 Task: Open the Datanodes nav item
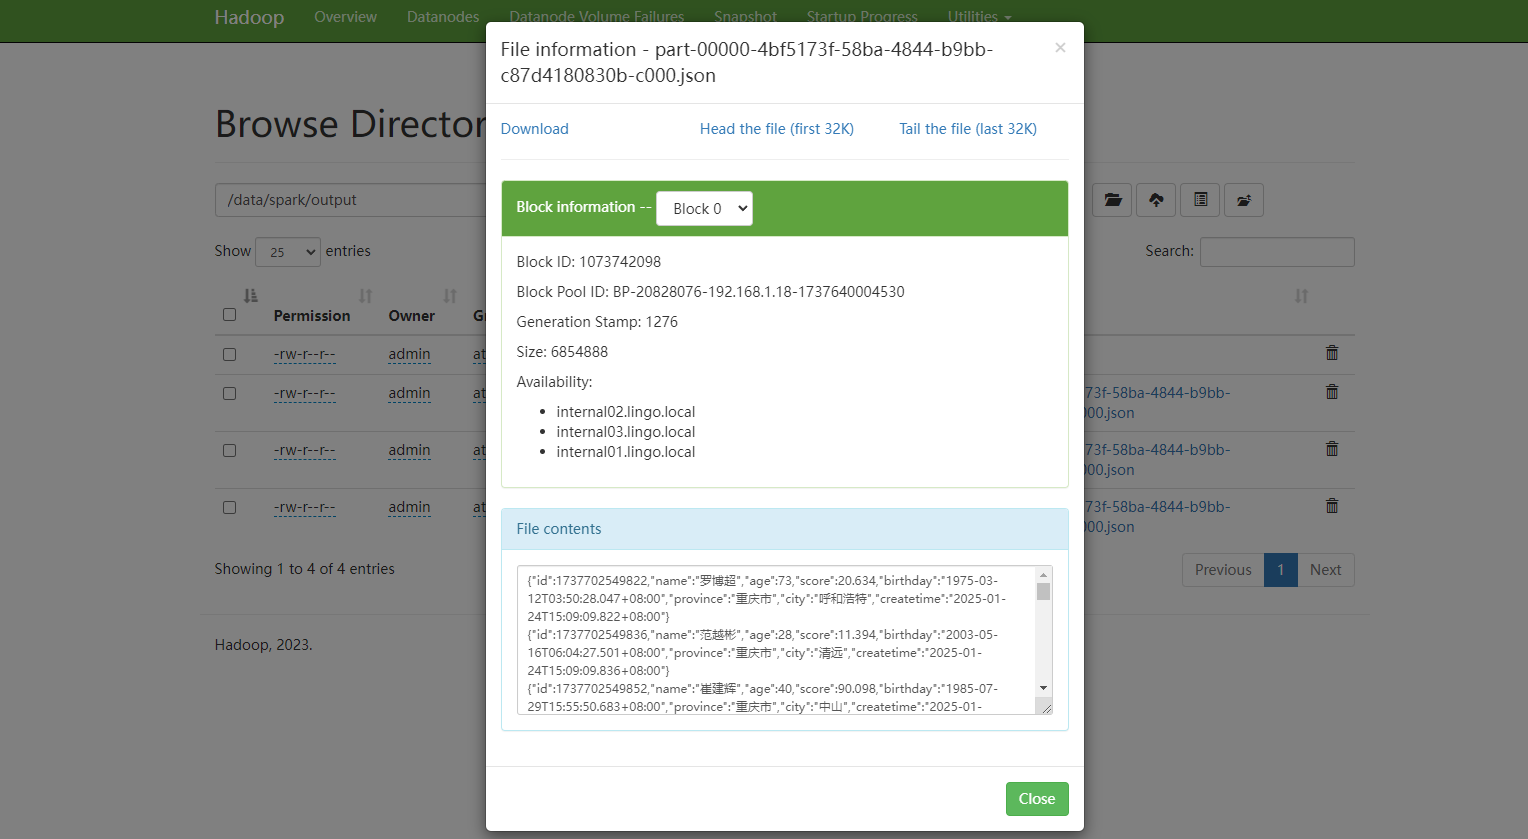coord(443,17)
